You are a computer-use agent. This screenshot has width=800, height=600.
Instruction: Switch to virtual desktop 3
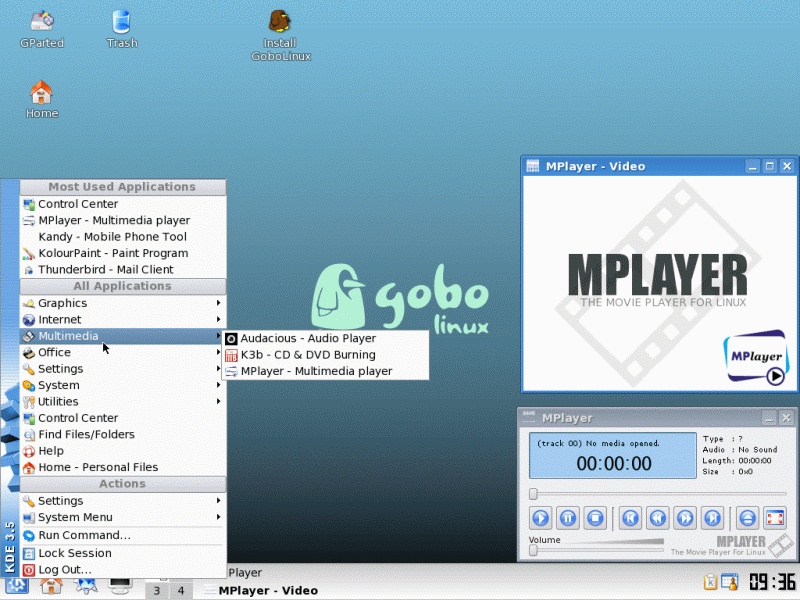(x=157, y=590)
